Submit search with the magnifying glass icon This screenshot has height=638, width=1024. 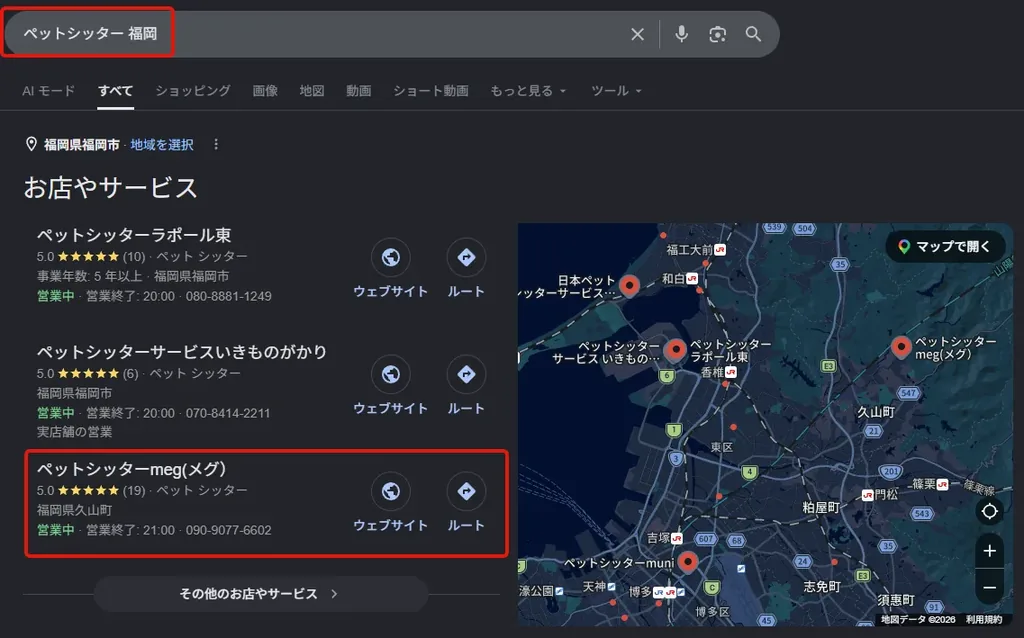click(753, 34)
